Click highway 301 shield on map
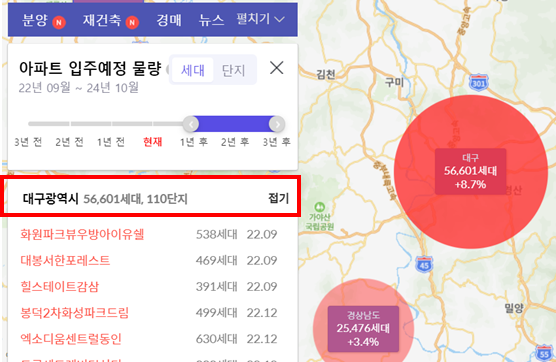This screenshot has width=556, height=362. [x=478, y=82]
